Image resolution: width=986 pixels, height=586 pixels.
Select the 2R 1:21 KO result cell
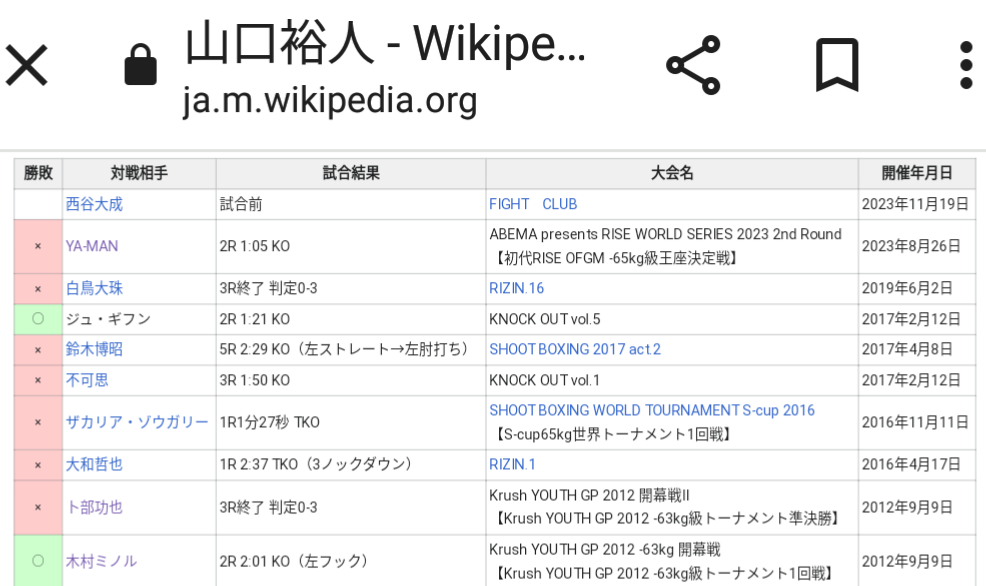[x=351, y=319]
